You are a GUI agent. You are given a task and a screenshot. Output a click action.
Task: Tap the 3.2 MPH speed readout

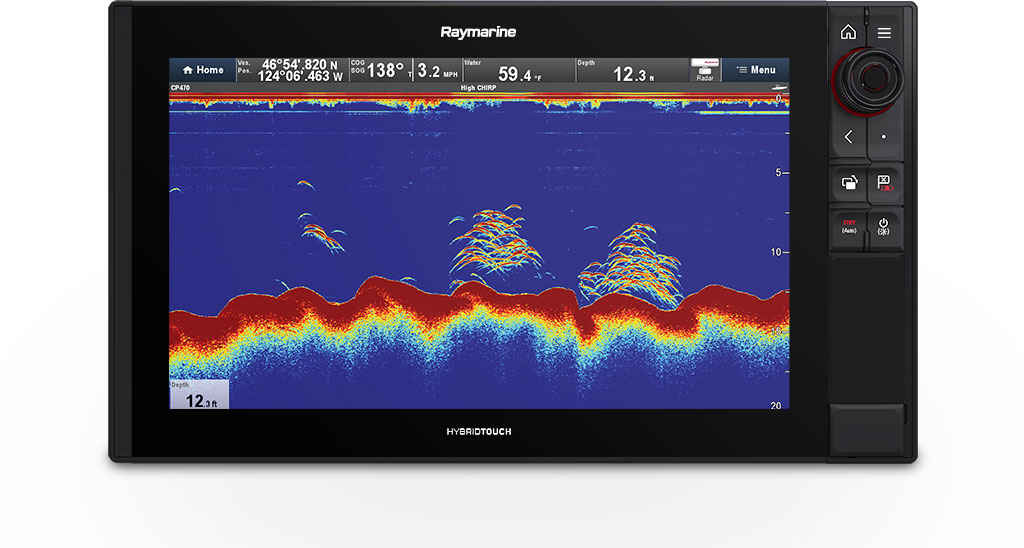point(436,70)
